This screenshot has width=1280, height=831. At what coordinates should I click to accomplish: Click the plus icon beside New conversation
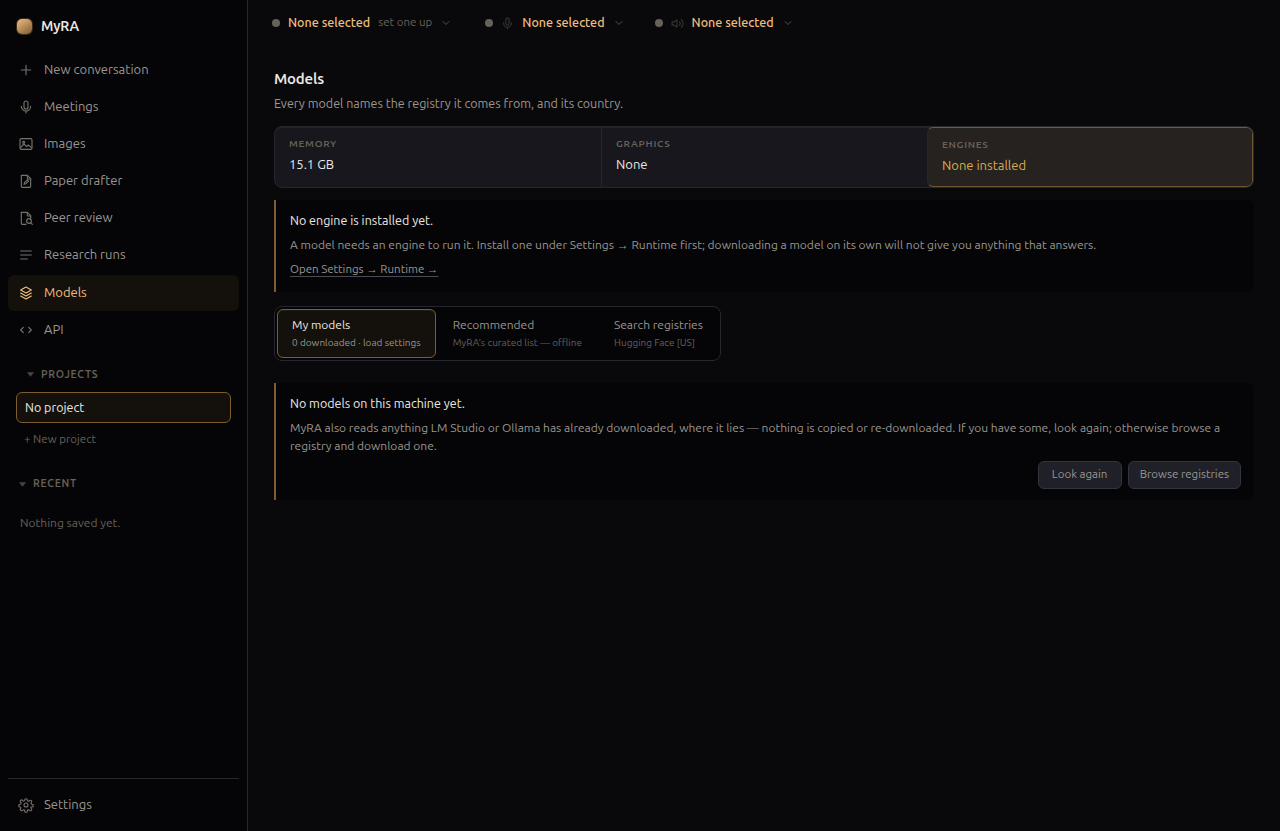[x=26, y=70]
